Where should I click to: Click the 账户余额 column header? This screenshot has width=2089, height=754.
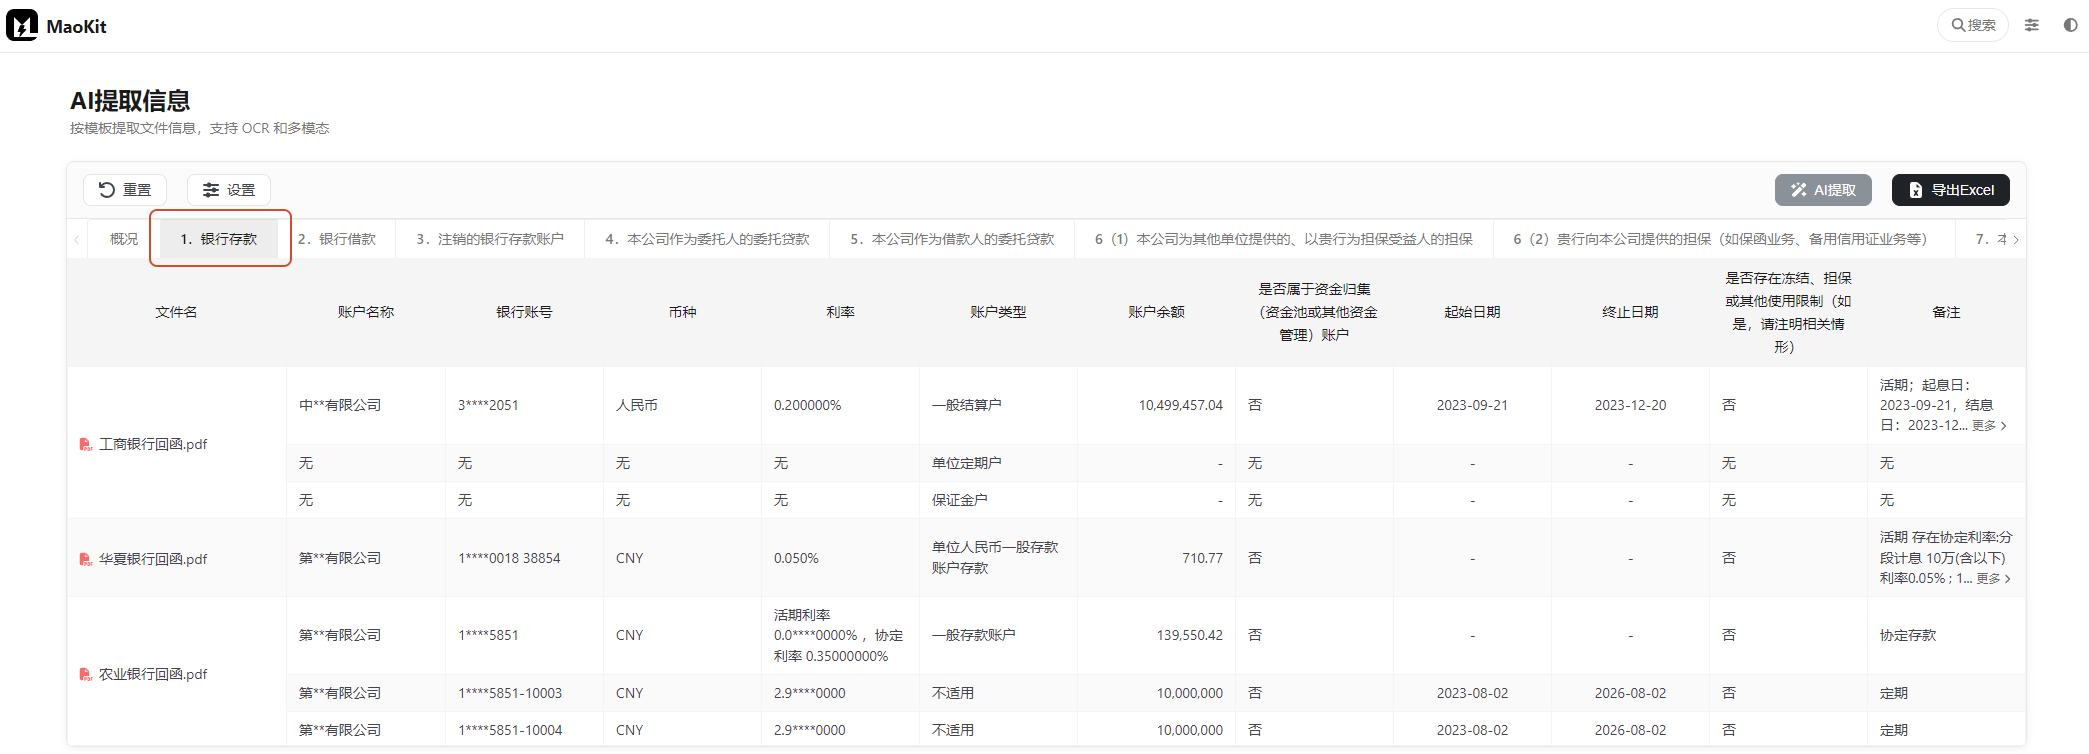click(x=1156, y=312)
